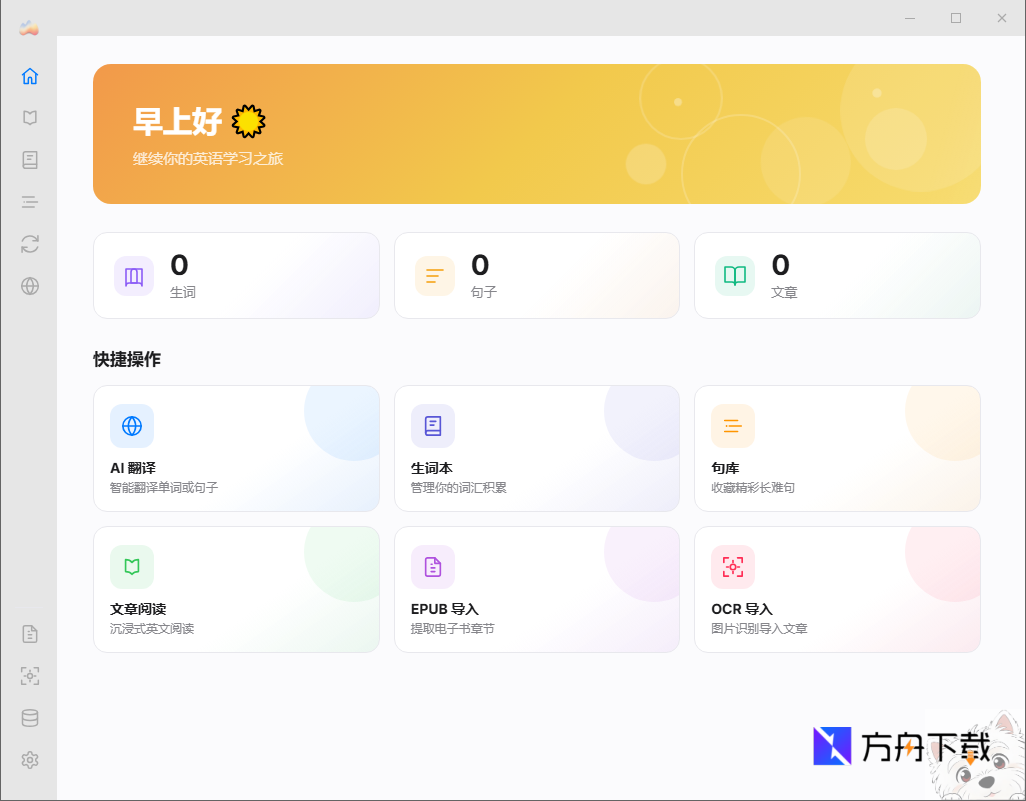This screenshot has width=1026, height=801.
Task: Open the reading section via the book sidebar icon
Action: [x=29, y=117]
